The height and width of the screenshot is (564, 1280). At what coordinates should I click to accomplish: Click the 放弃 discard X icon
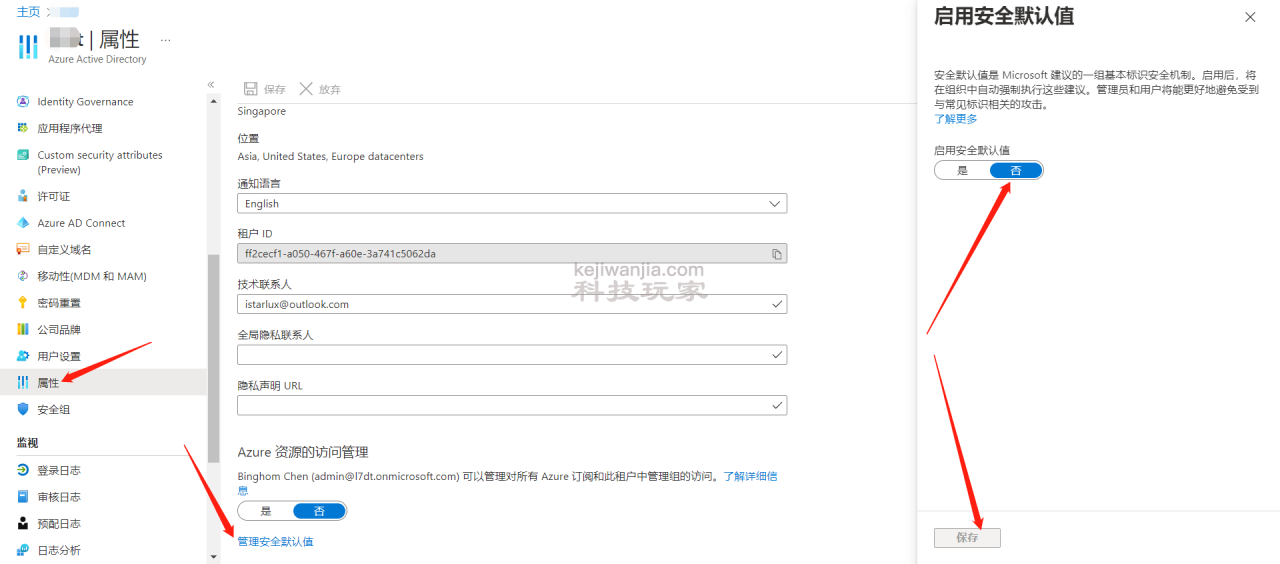306,89
